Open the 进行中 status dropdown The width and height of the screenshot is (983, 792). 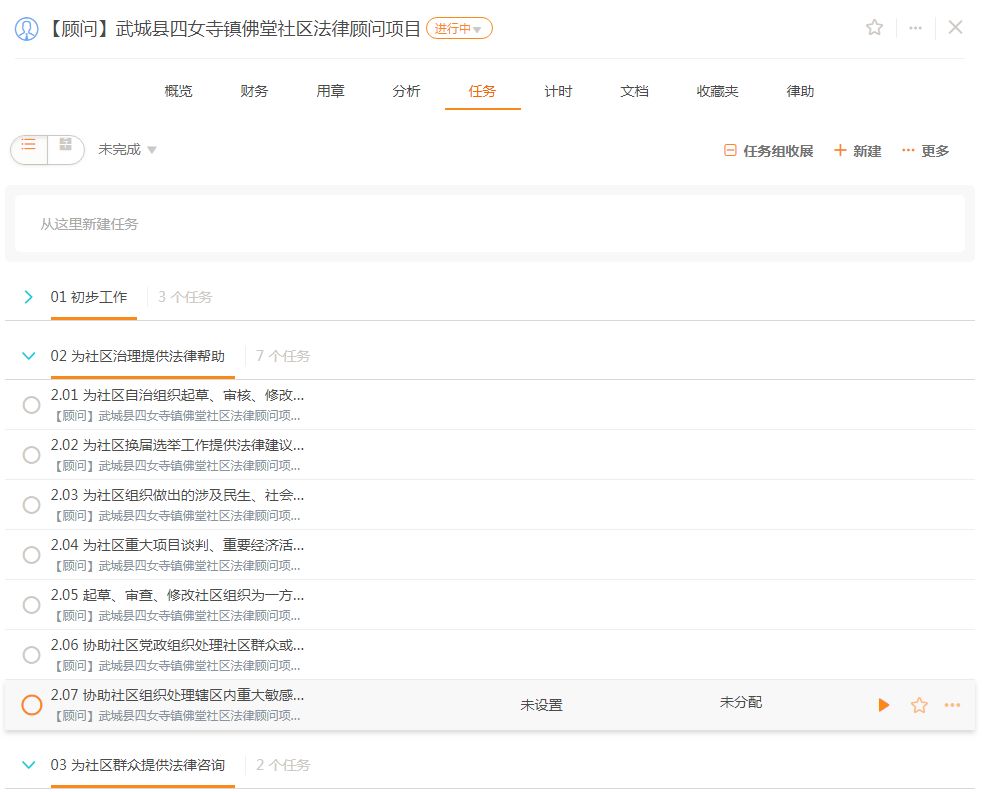pos(459,29)
